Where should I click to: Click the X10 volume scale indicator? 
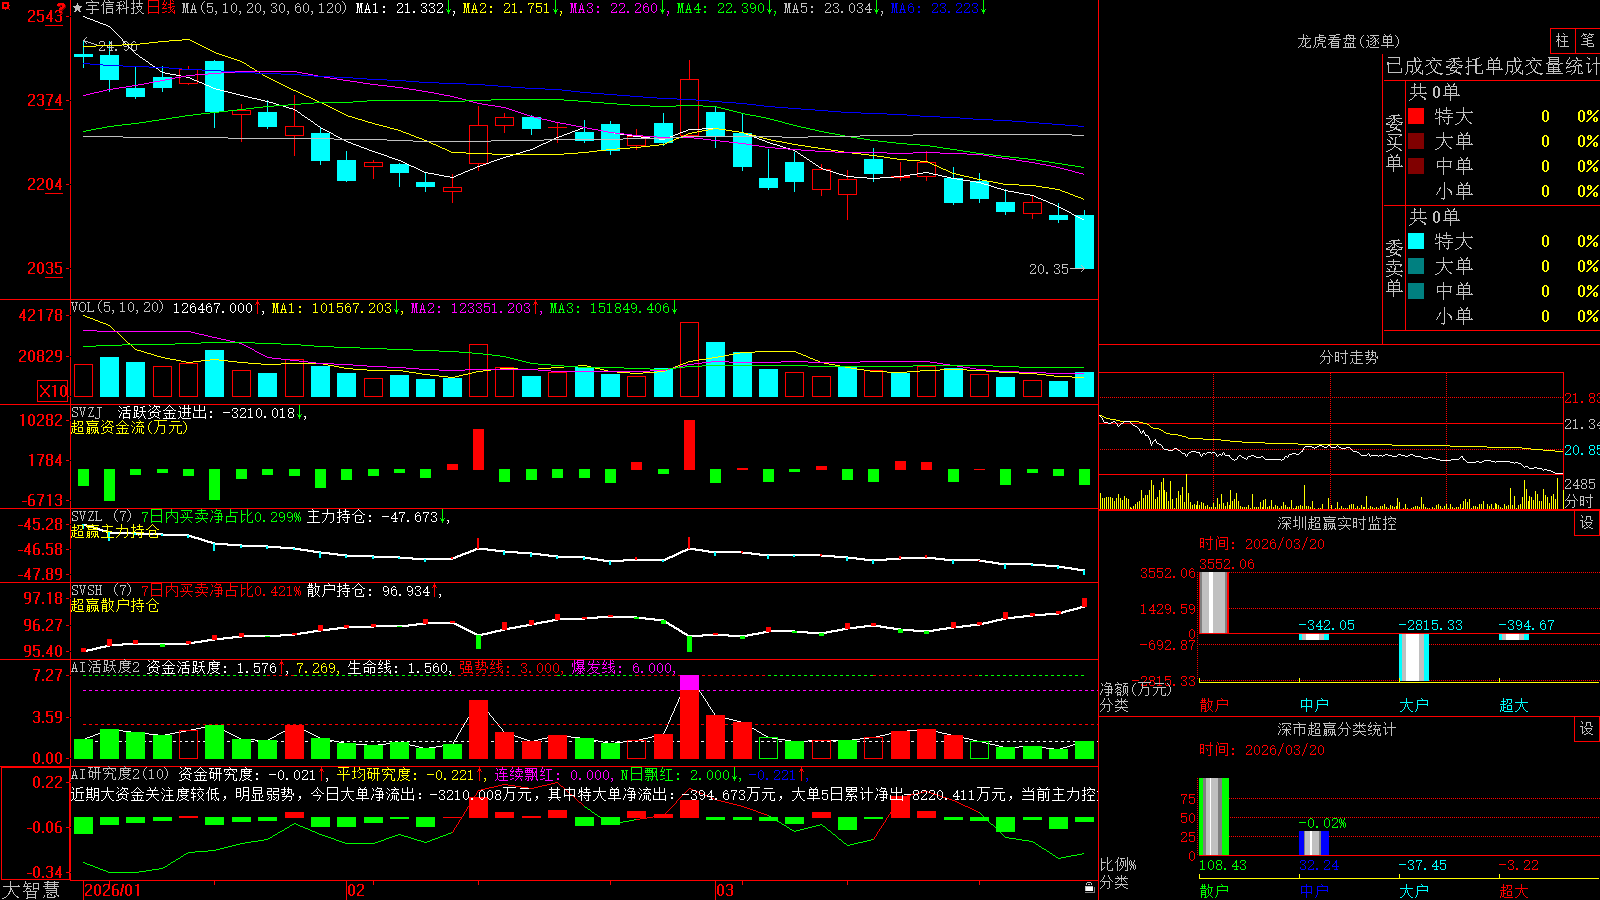[53, 391]
